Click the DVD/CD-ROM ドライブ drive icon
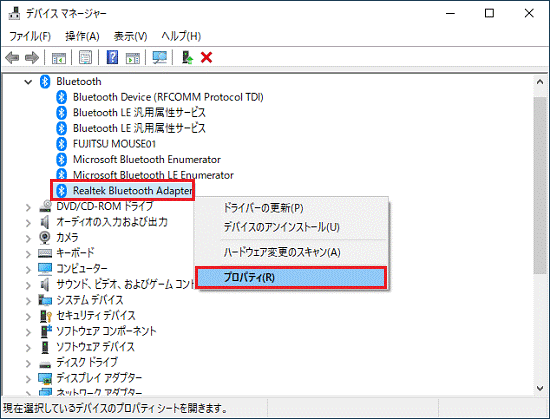 coord(45,206)
